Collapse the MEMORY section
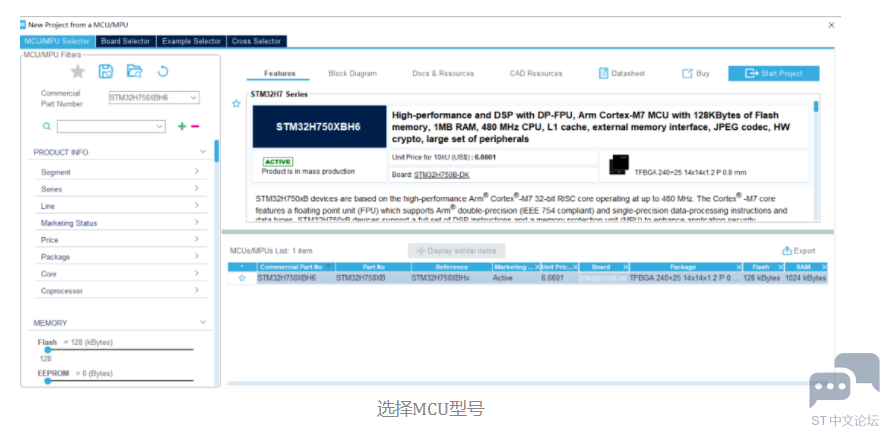This screenshot has width=888, height=436. click(203, 322)
